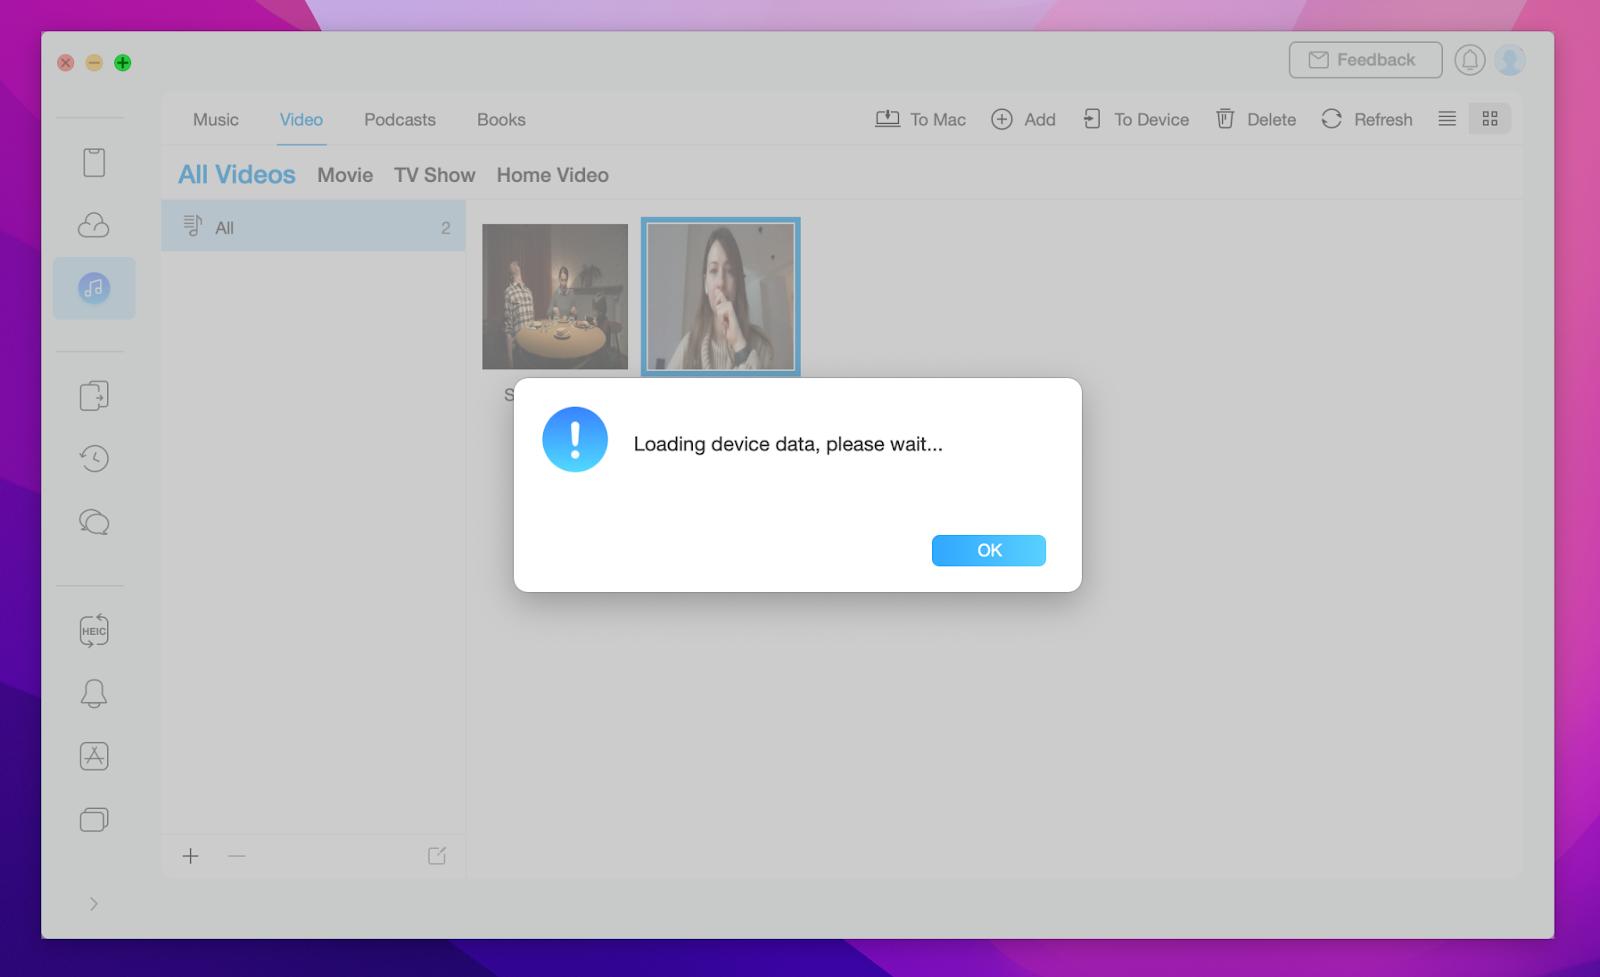Image resolution: width=1600 pixels, height=977 pixels.
Task: Open the chat messages sidebar icon
Action: point(94,522)
